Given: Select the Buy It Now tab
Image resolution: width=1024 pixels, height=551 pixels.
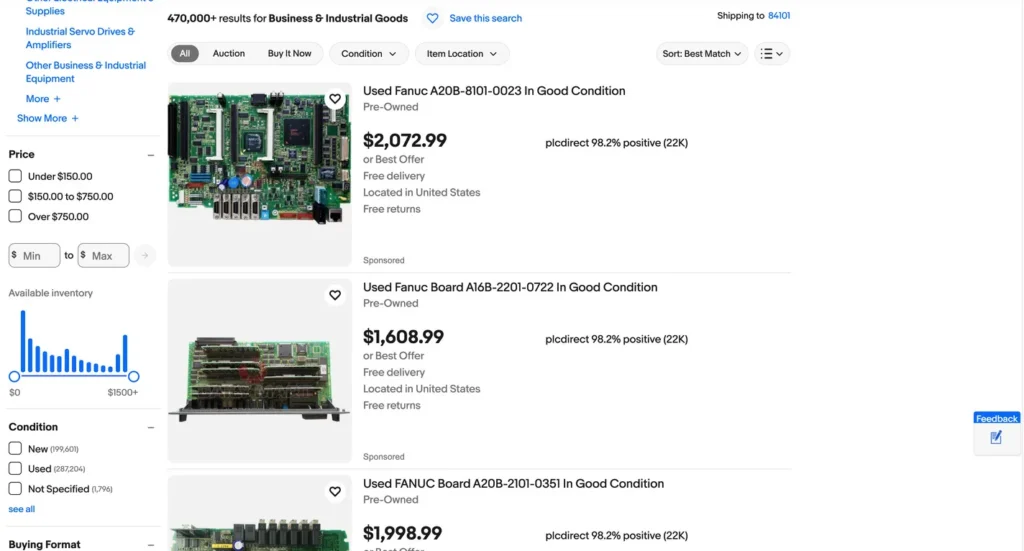Looking at the screenshot, I should [x=289, y=54].
